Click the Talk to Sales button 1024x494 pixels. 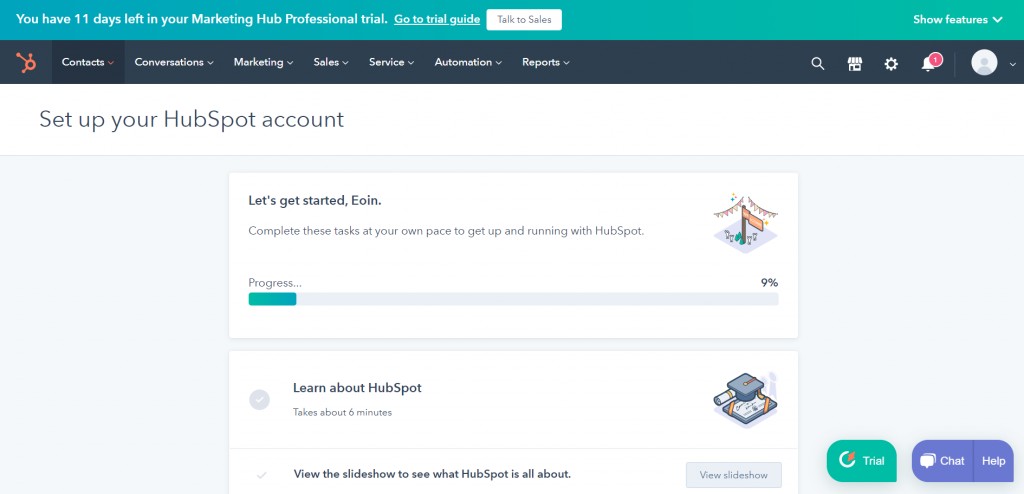click(x=524, y=20)
